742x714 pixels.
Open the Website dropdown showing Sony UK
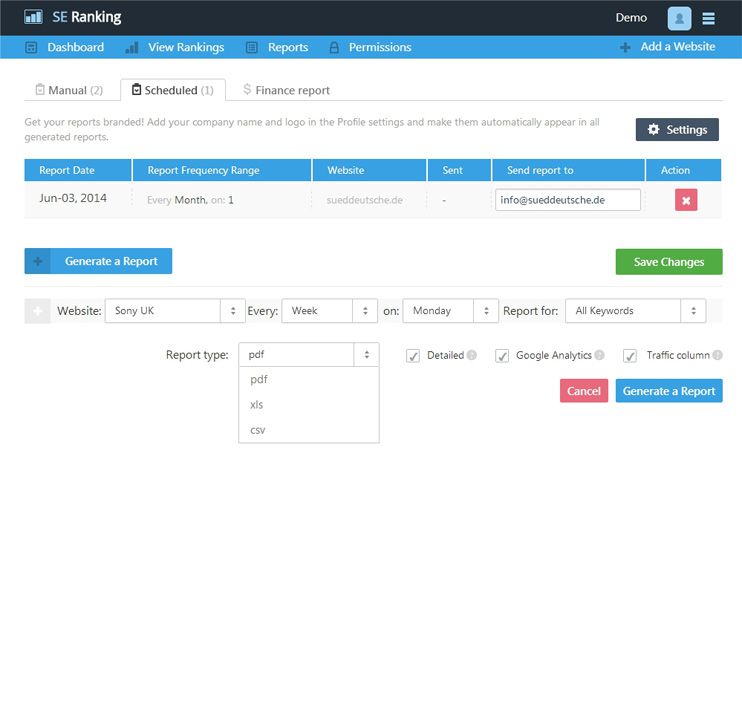175,311
